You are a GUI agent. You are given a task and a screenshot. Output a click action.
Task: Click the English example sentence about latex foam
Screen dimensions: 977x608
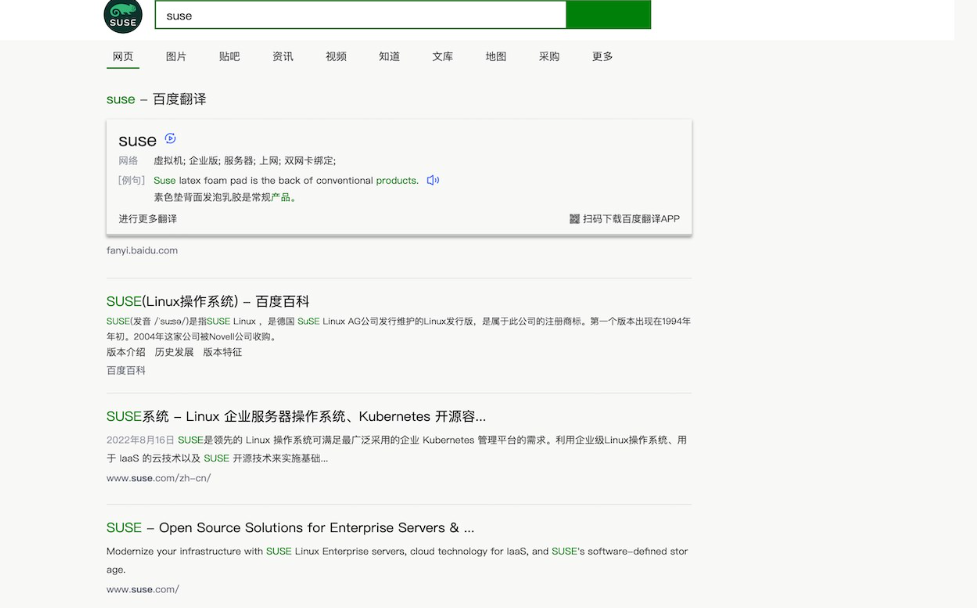tap(286, 180)
